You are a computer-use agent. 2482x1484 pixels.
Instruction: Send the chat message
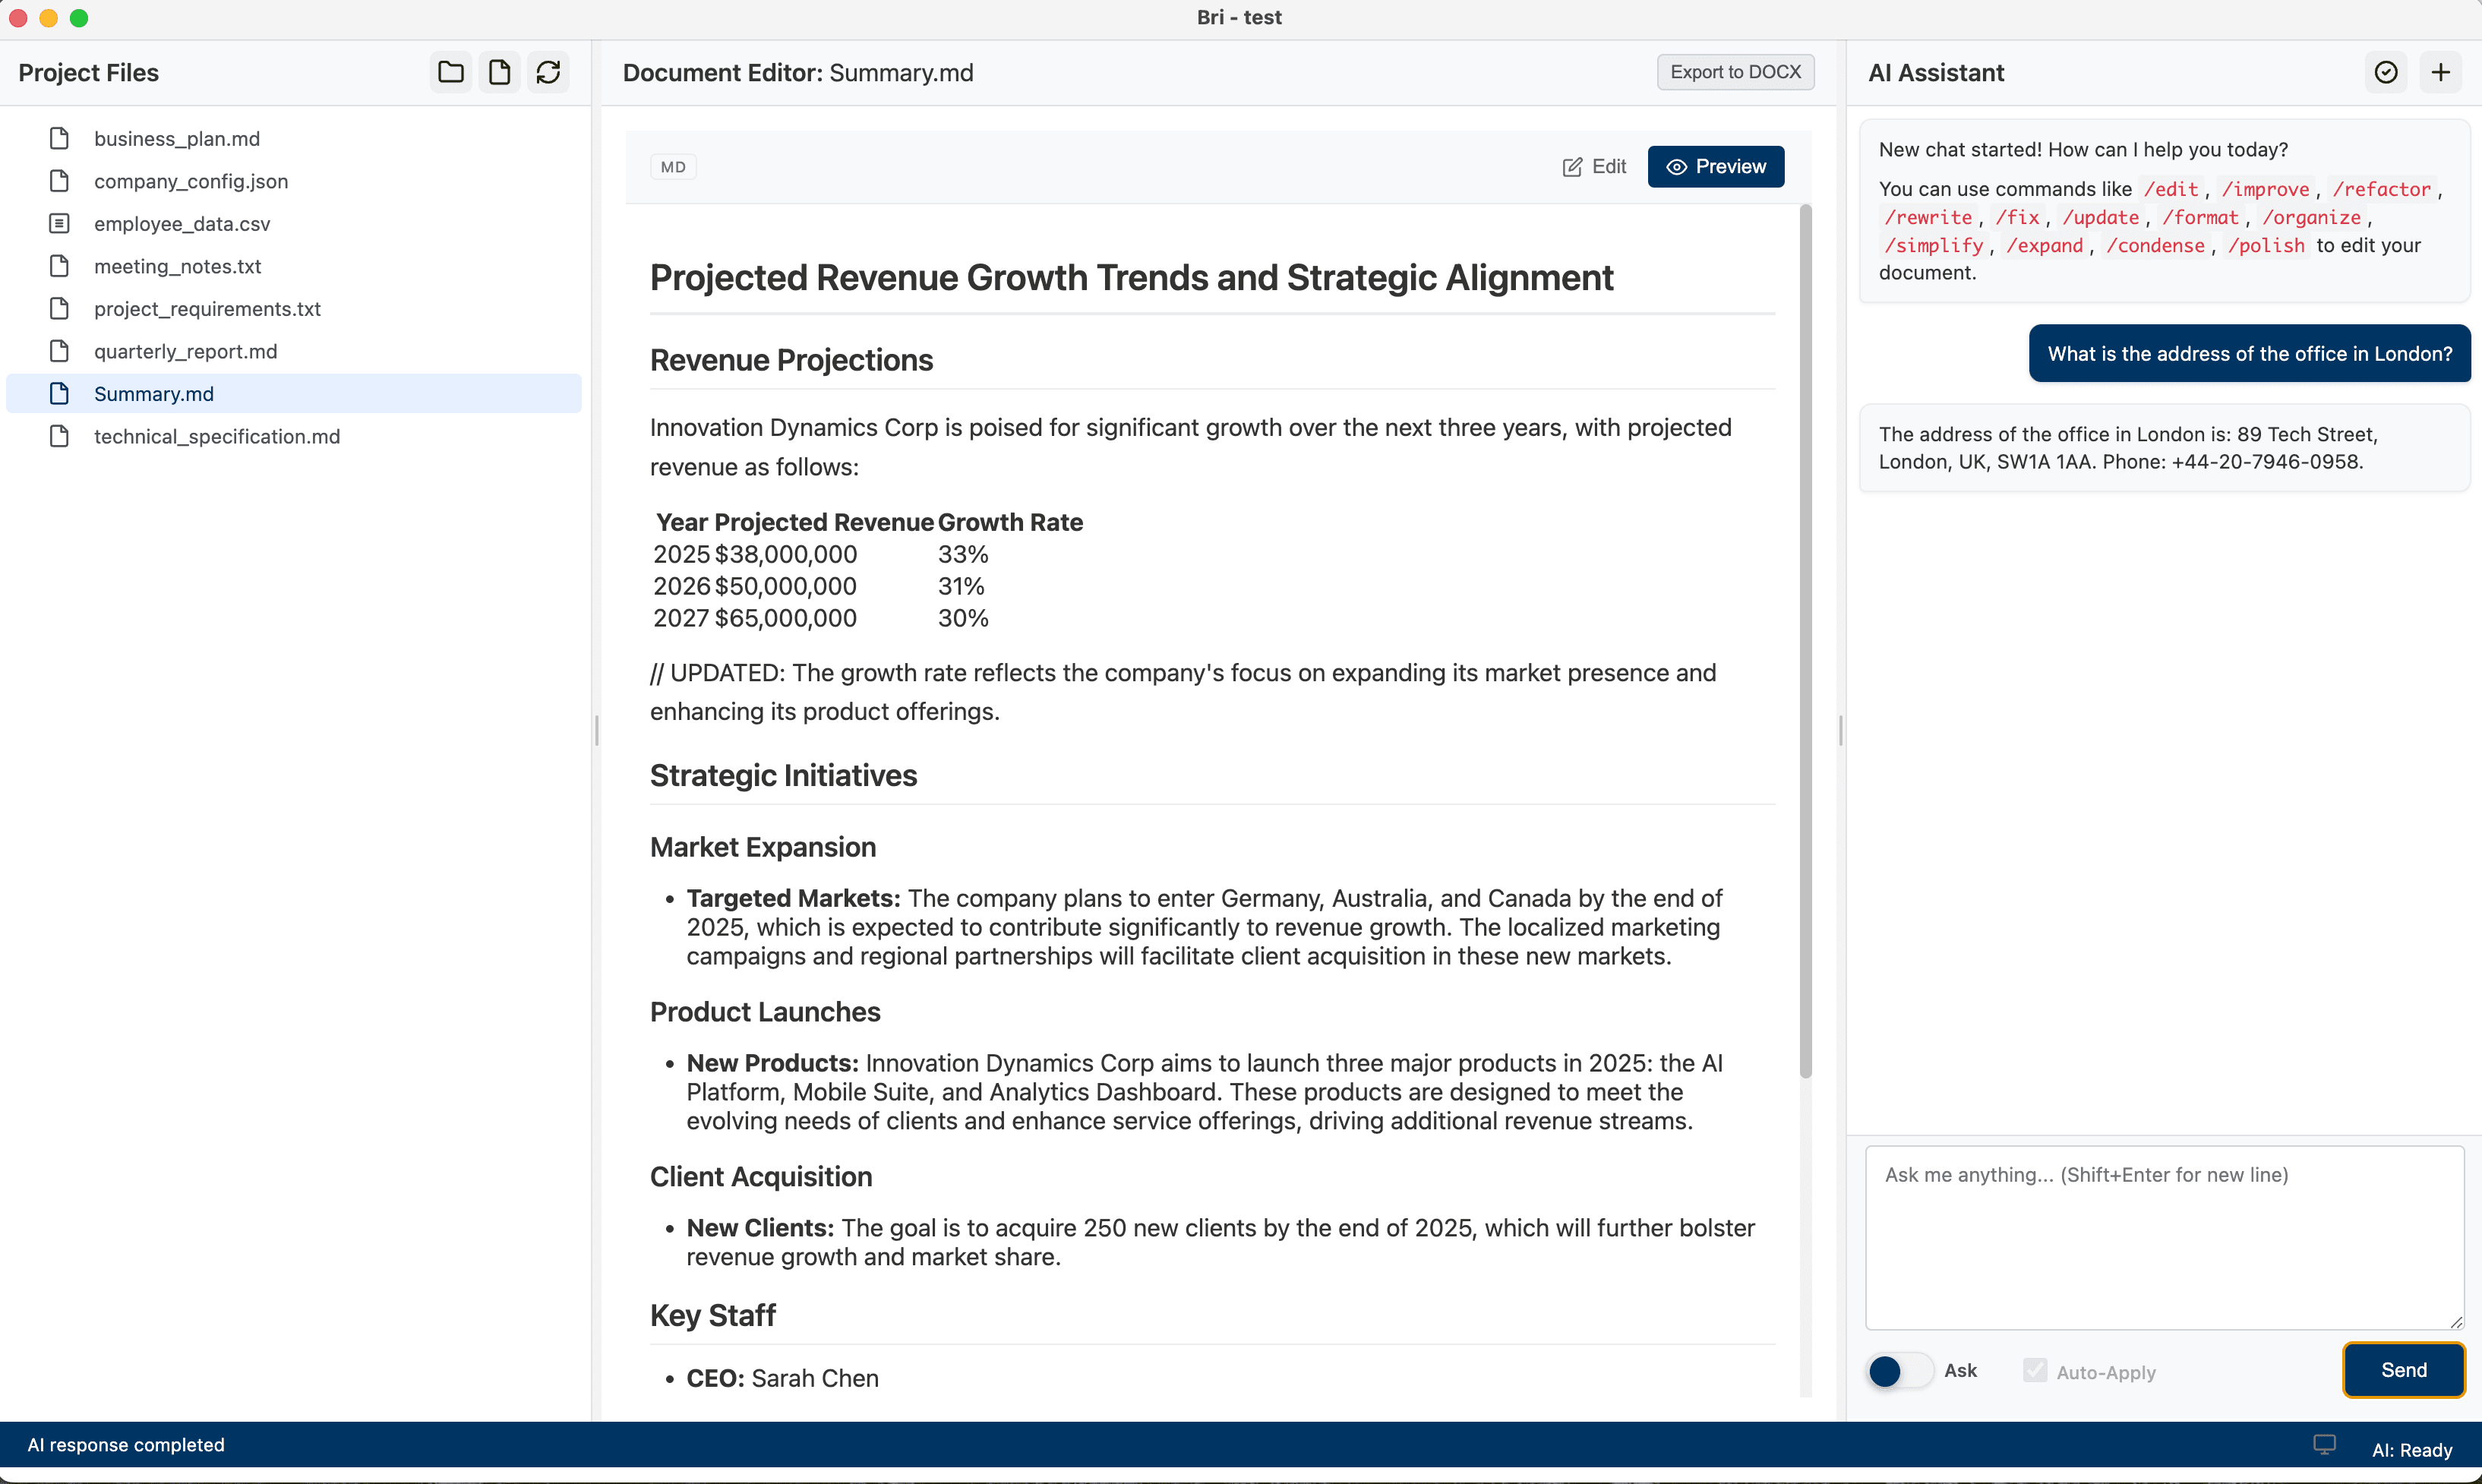[2403, 1370]
